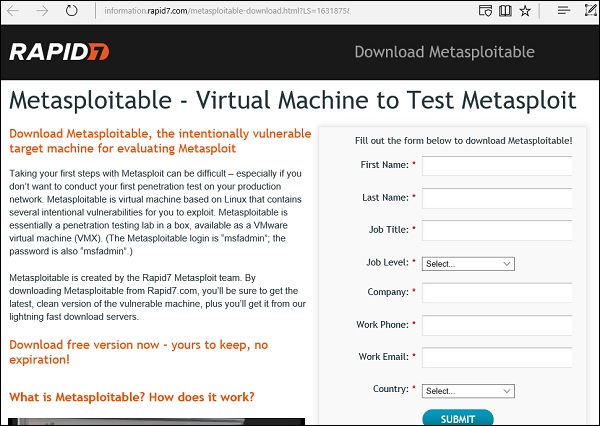Click the Work Phone input field

pos(497,325)
